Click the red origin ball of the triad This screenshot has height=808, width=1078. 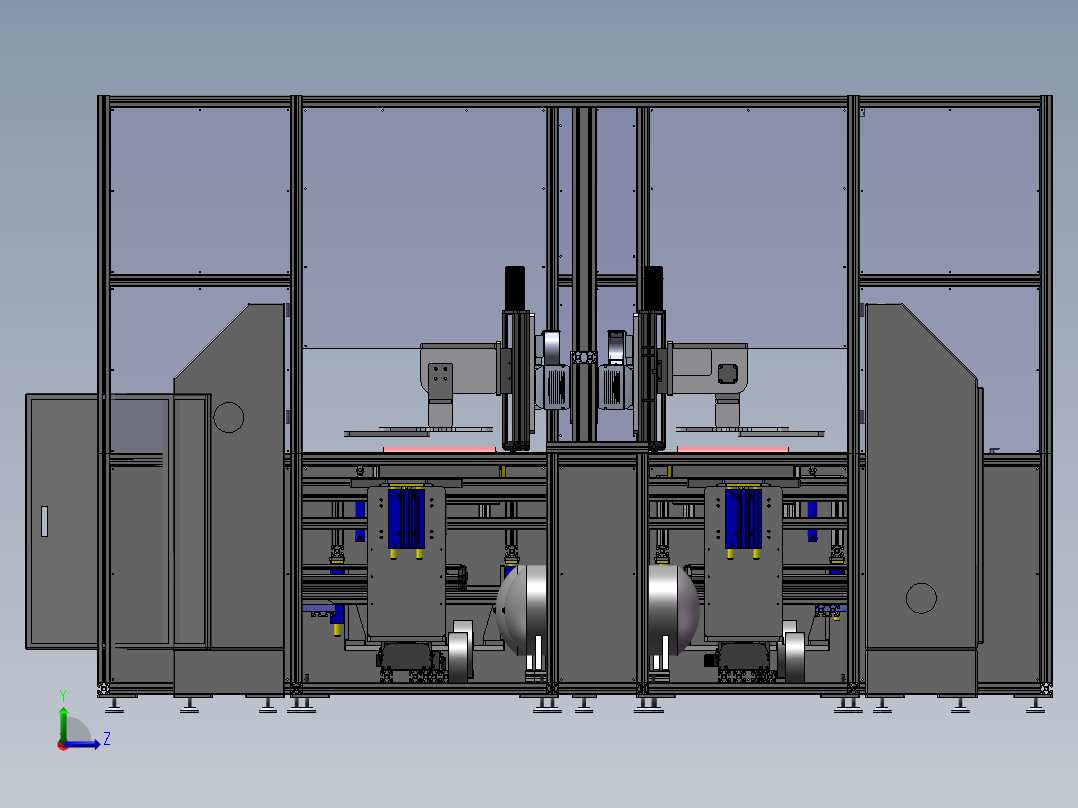62,745
